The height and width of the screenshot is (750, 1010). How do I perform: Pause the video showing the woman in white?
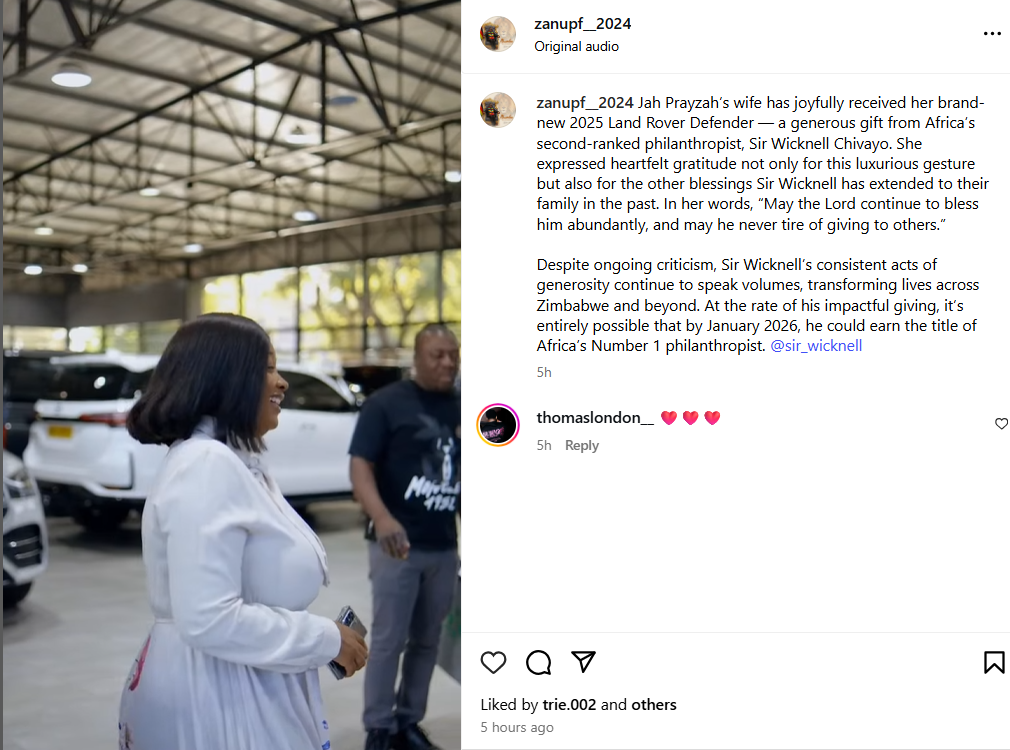pos(232,375)
